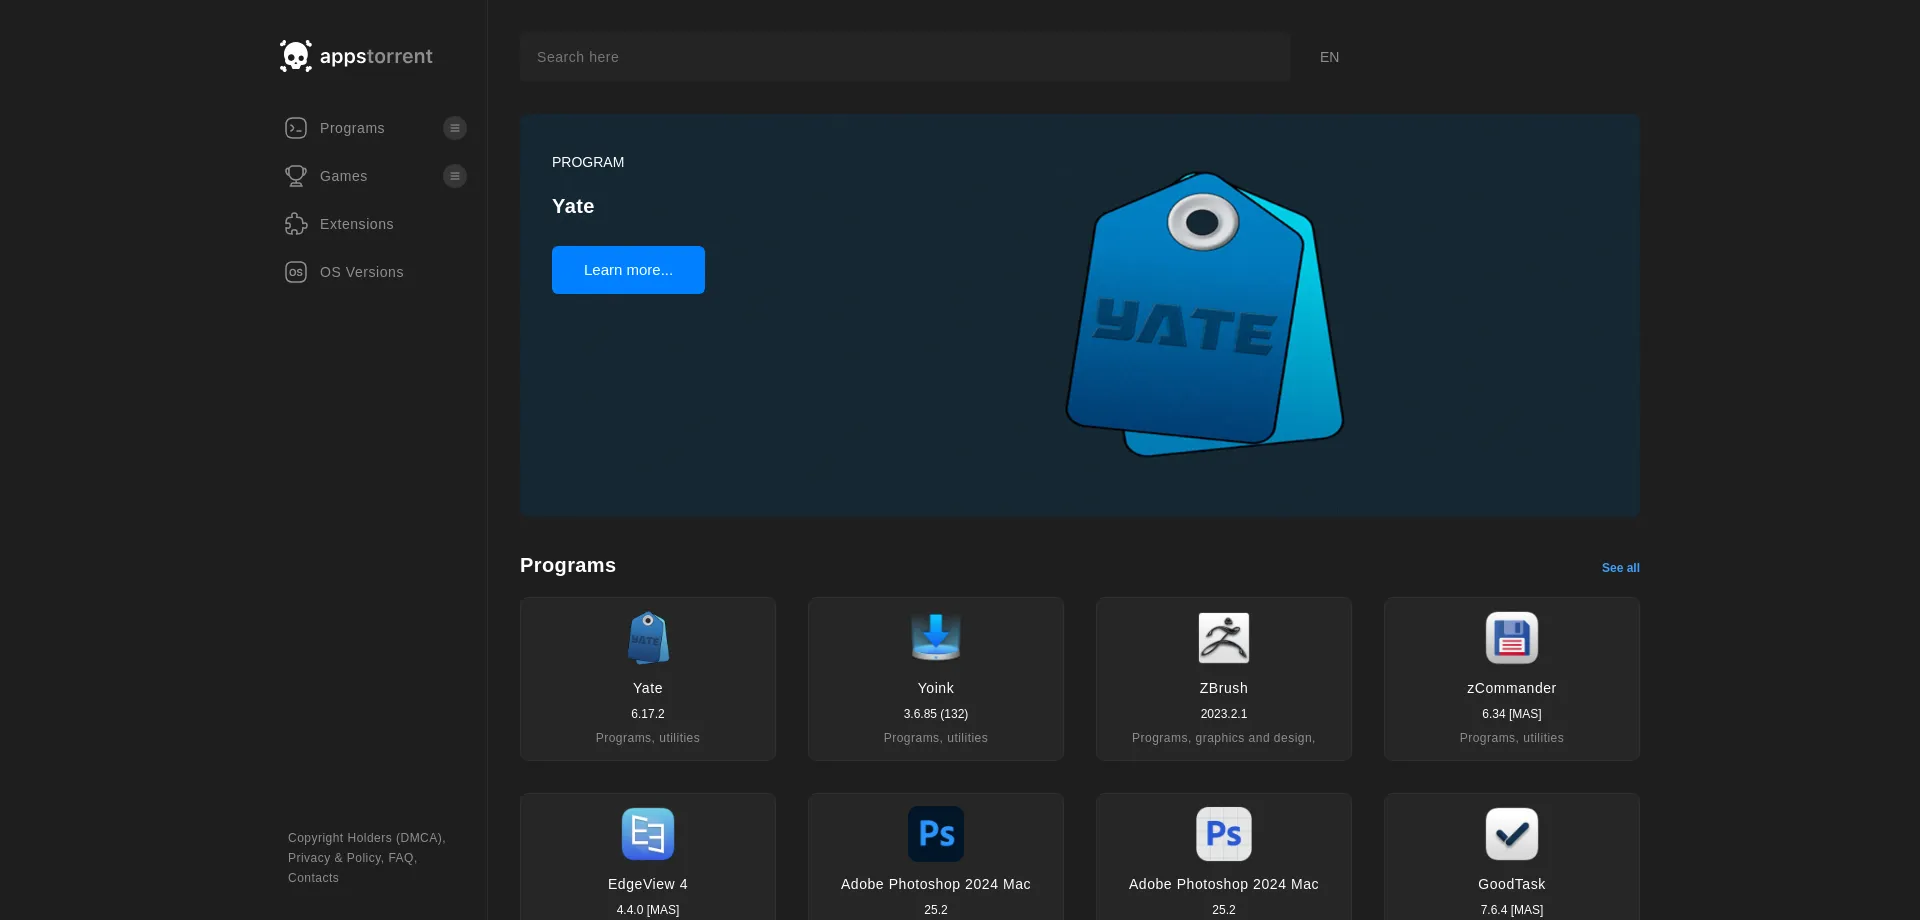Screen dimensions: 1920x920
Task: Click the Yoink card title
Action: coord(936,688)
